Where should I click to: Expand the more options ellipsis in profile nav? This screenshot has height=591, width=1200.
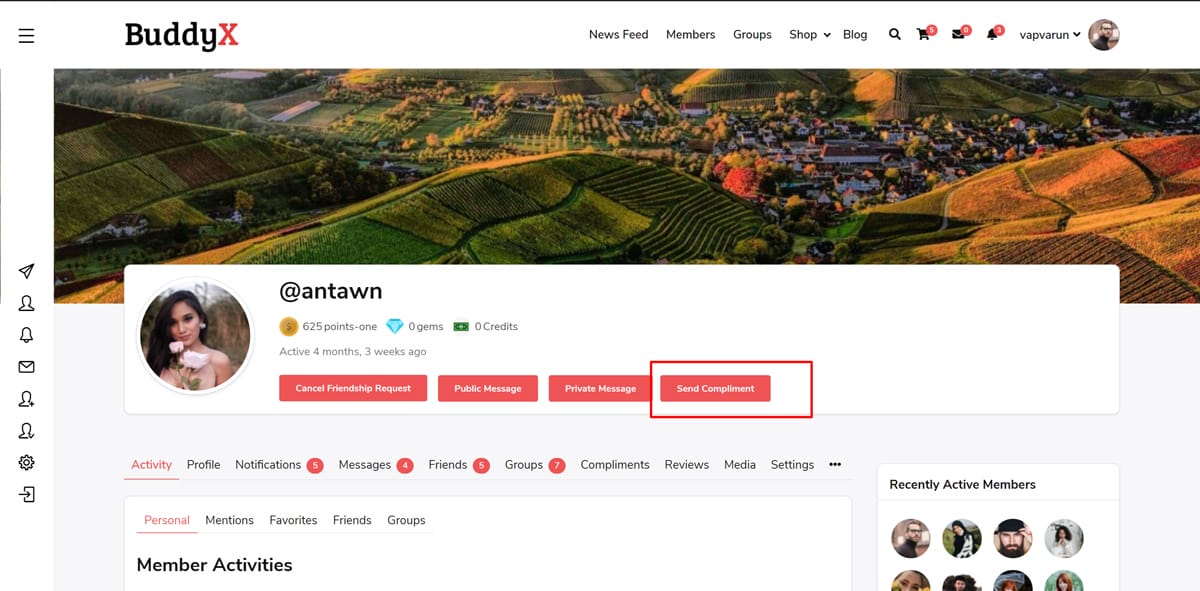point(835,464)
